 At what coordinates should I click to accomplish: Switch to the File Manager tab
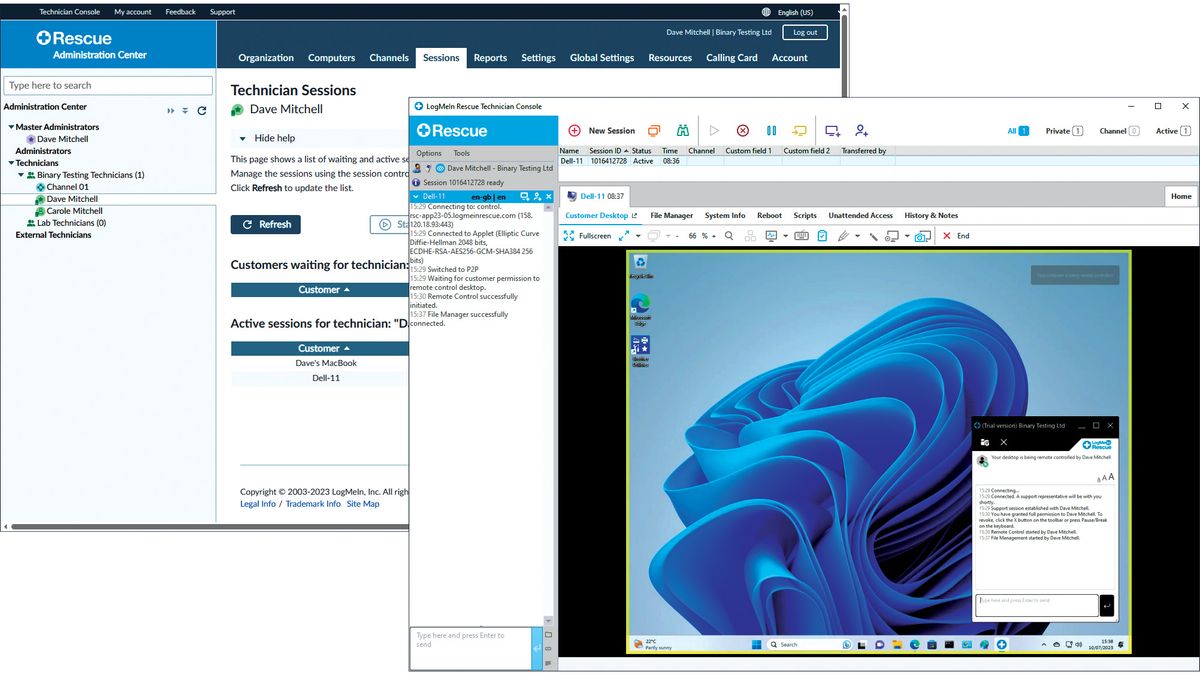[674, 215]
